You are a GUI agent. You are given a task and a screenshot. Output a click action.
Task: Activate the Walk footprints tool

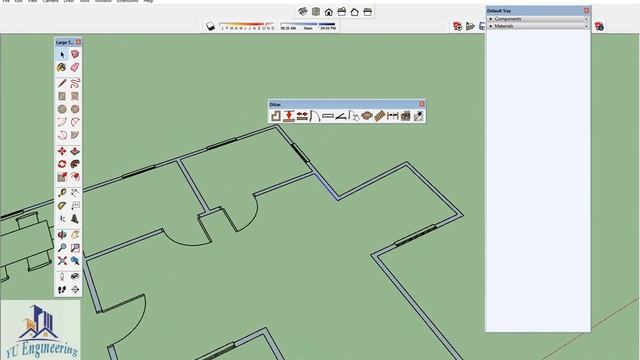tap(62, 290)
